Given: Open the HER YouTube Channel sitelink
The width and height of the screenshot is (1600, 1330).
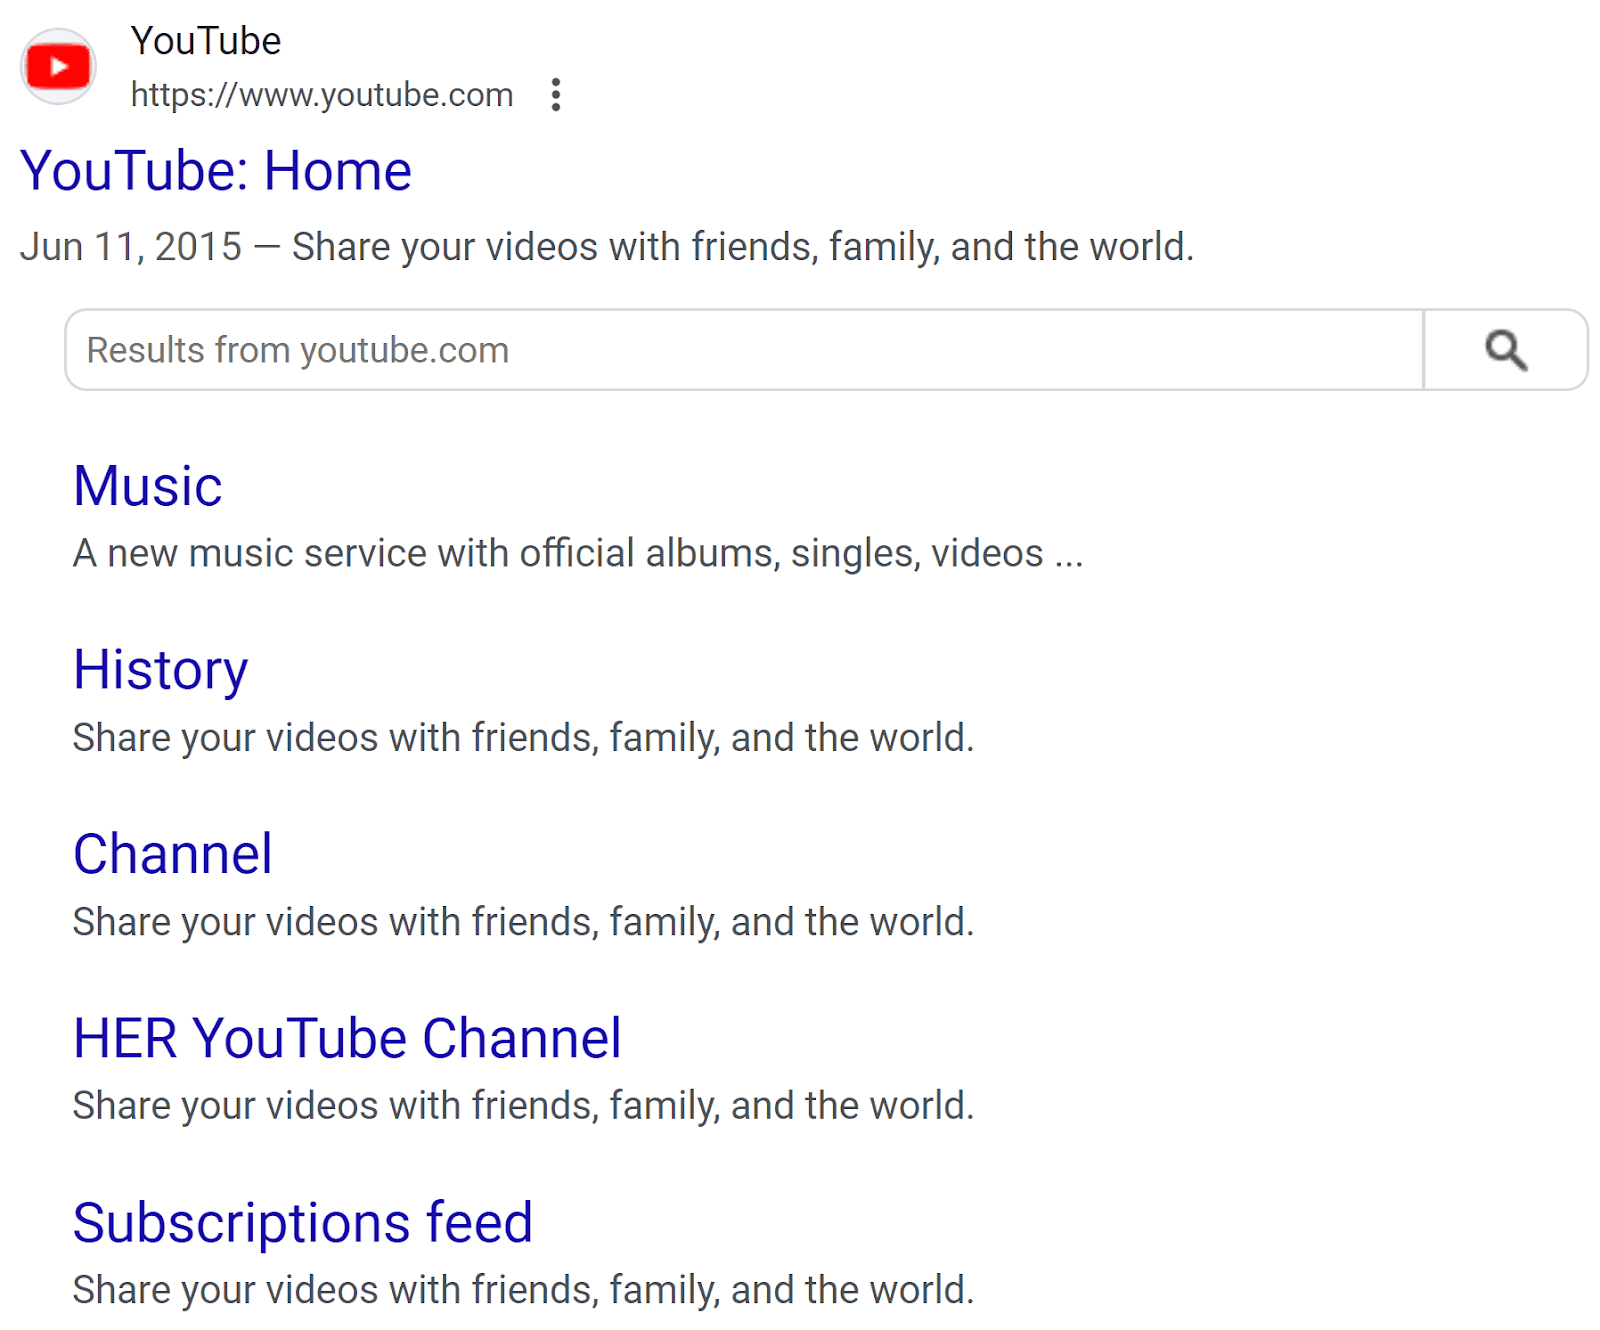Looking at the screenshot, I should click(347, 1037).
